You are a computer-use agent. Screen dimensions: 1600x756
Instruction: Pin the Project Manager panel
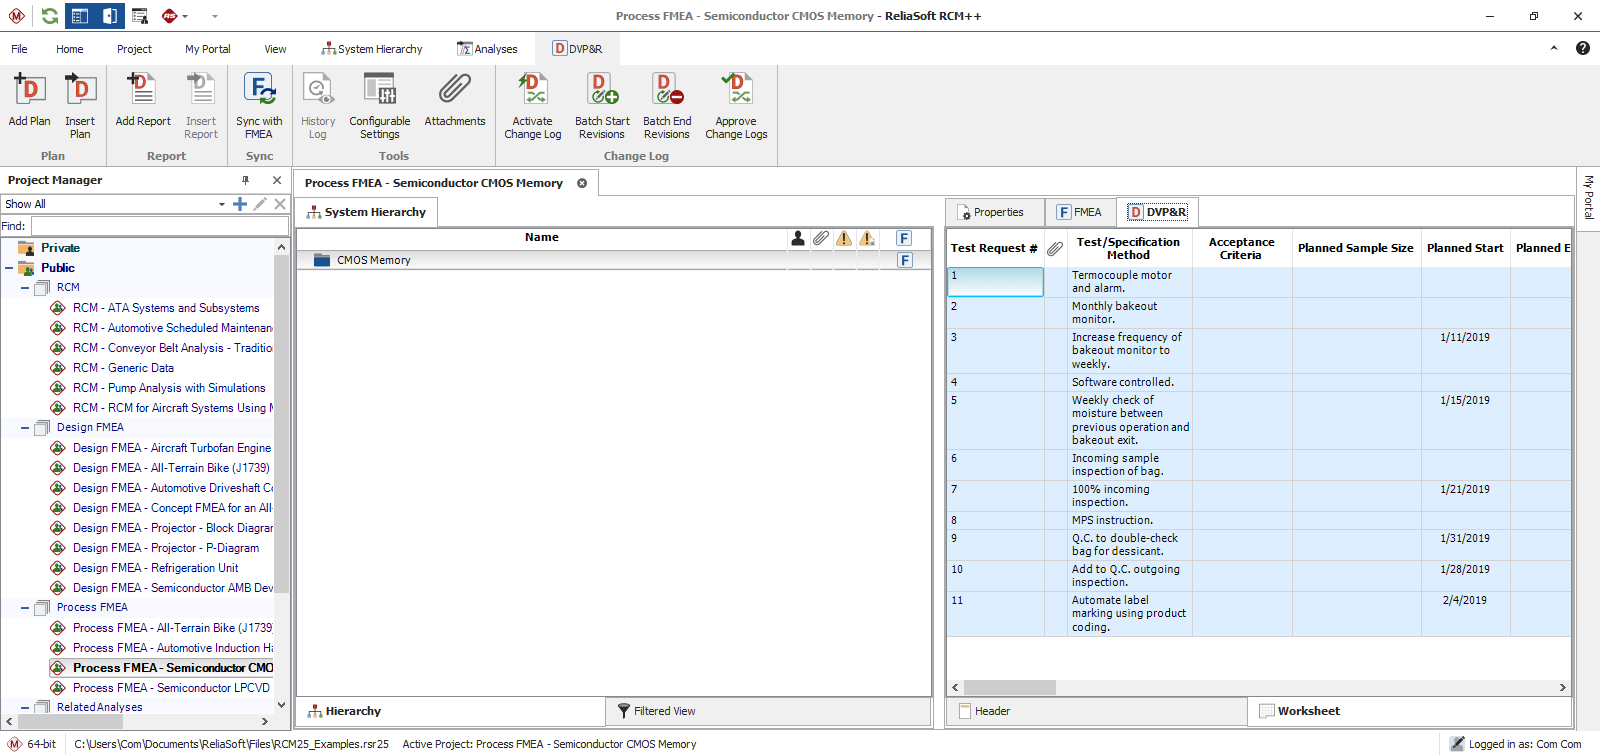pyautogui.click(x=245, y=180)
